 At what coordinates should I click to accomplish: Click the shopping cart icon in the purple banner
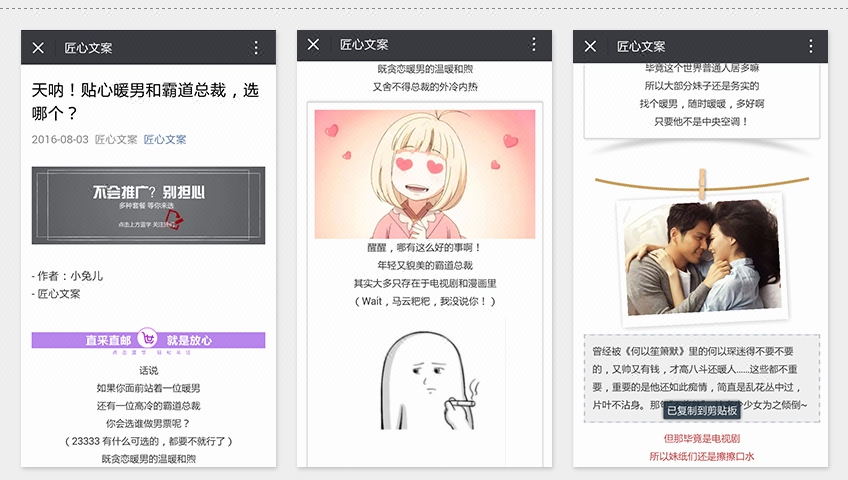148,339
